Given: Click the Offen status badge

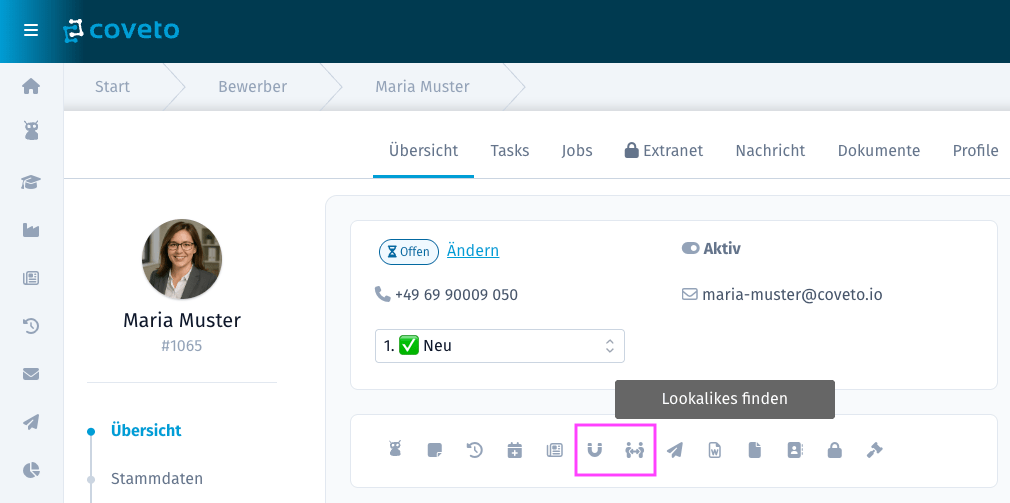Looking at the screenshot, I should click(x=408, y=252).
